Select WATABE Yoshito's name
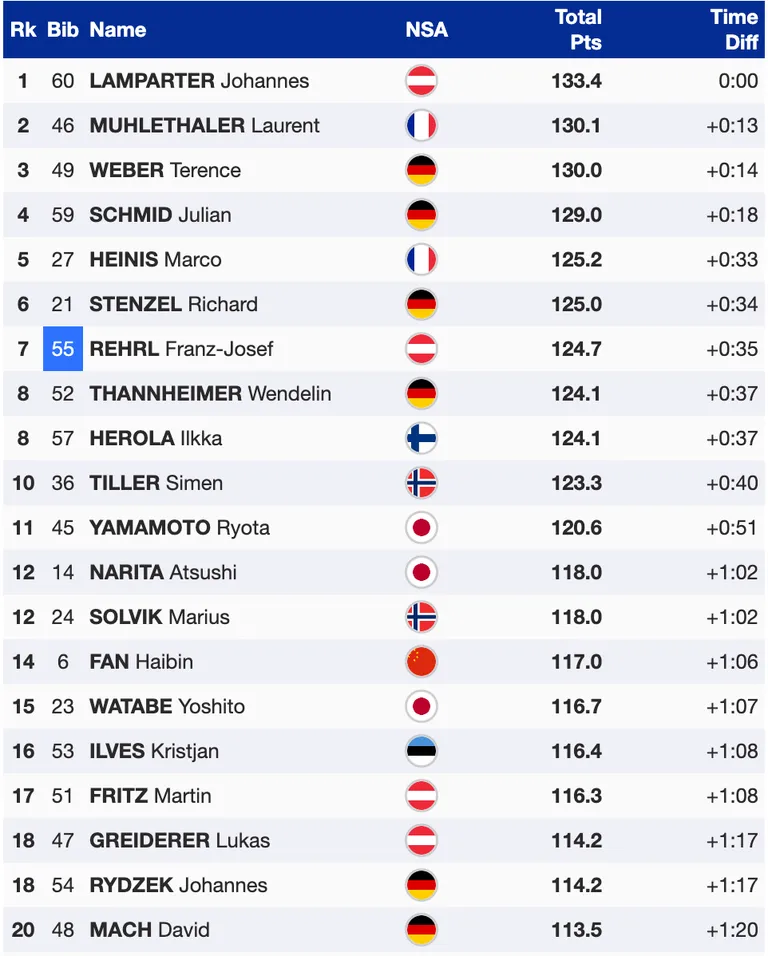Viewport: 768px width, 956px height. click(x=167, y=706)
